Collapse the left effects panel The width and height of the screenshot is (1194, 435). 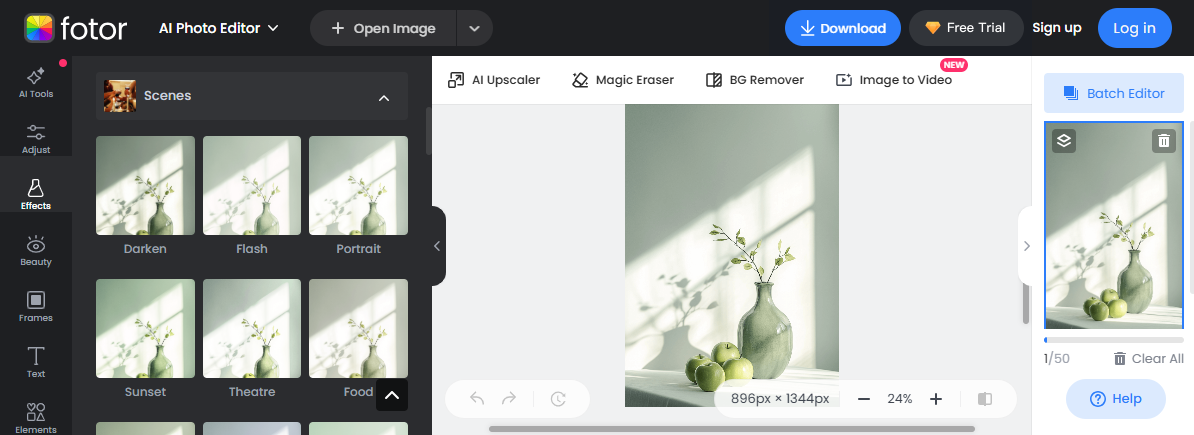coord(437,246)
